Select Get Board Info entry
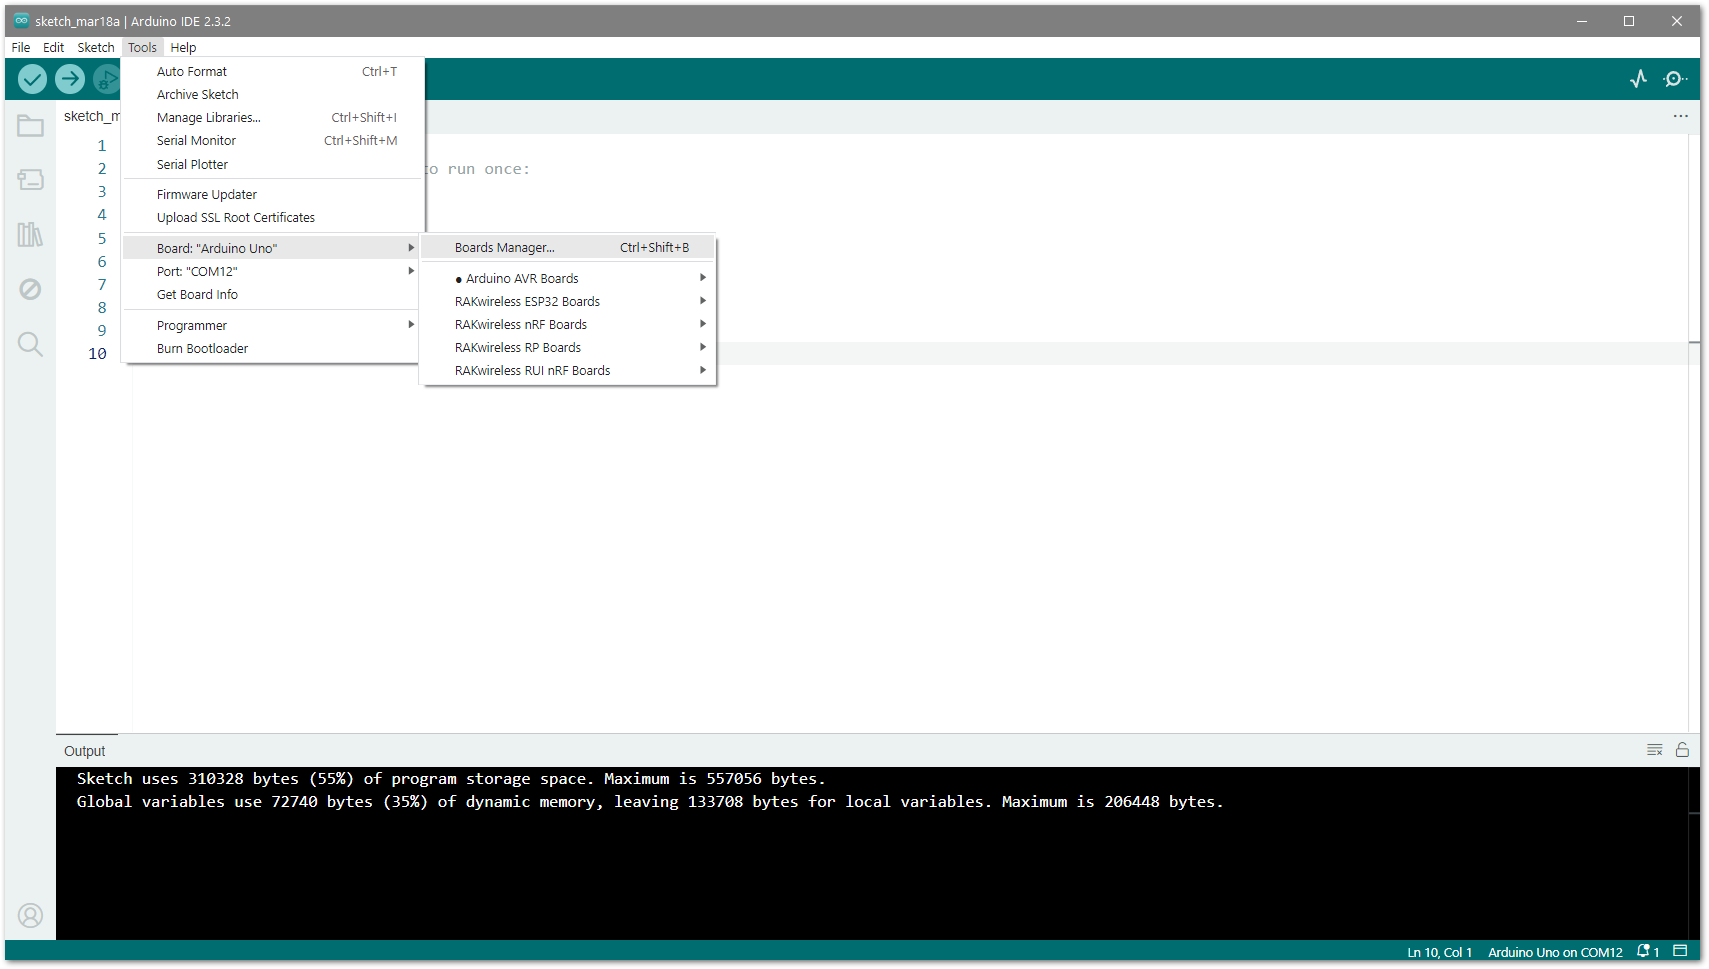 270,295
